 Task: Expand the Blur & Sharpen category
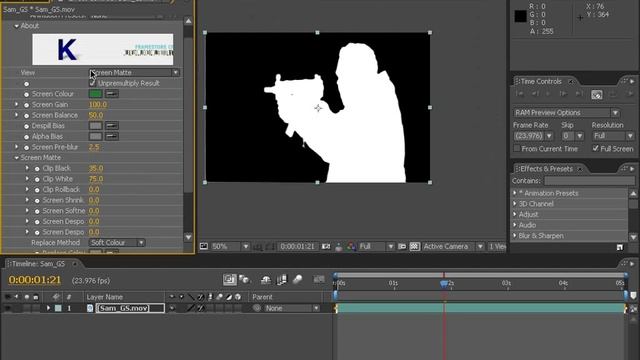(515, 236)
